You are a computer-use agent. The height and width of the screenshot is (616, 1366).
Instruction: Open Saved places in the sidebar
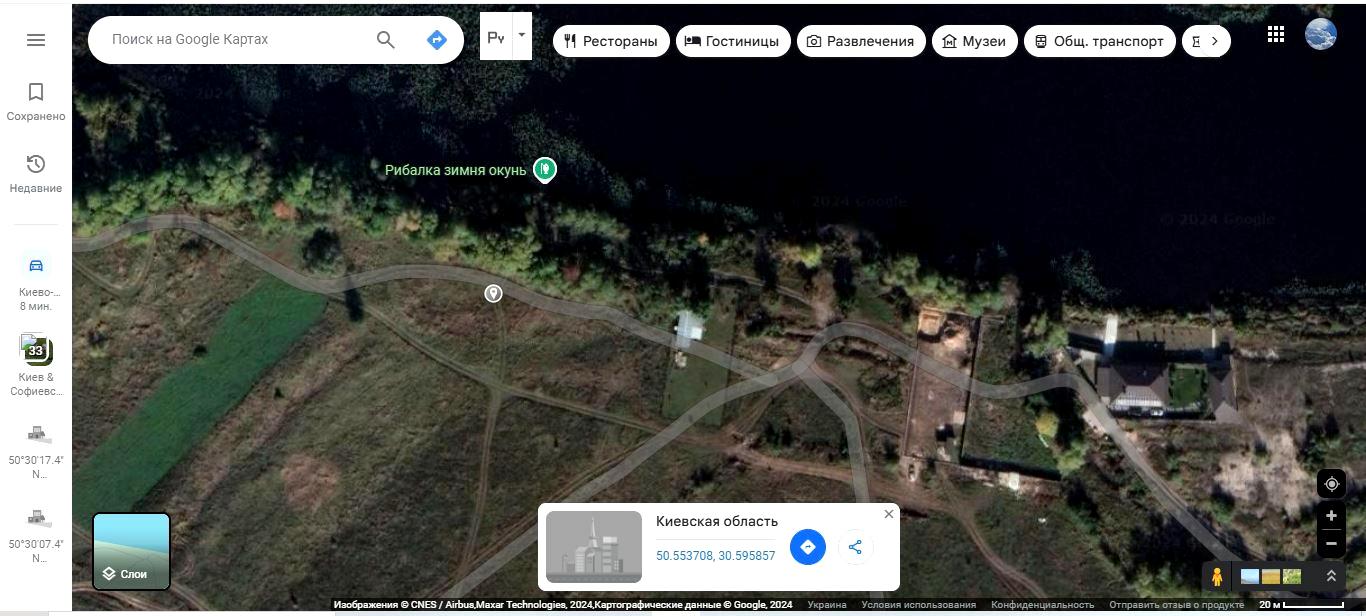click(x=36, y=102)
